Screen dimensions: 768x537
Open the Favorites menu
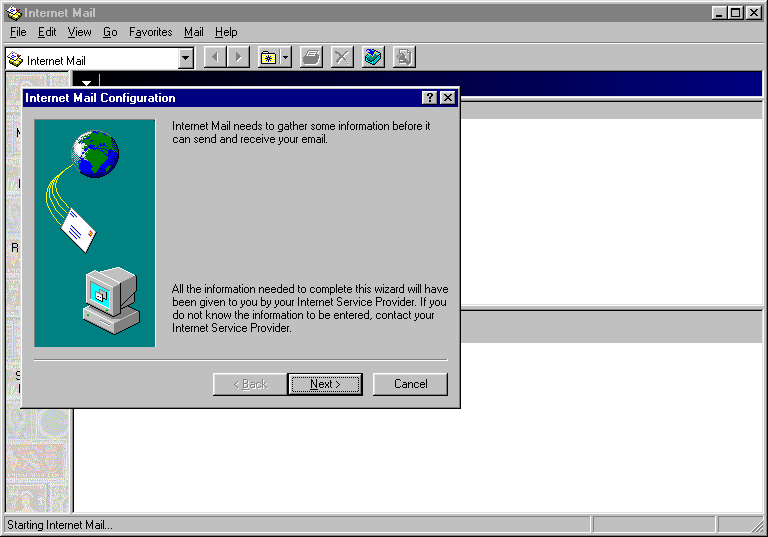[x=150, y=32]
